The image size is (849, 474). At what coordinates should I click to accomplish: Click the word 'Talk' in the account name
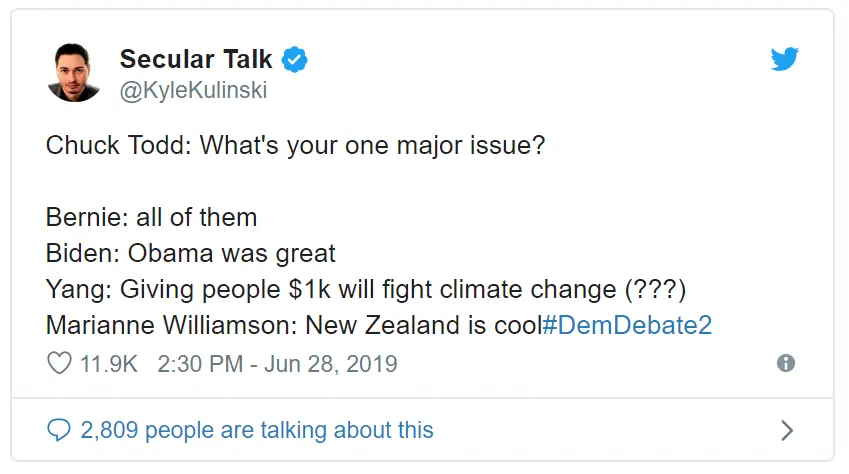pos(247,59)
